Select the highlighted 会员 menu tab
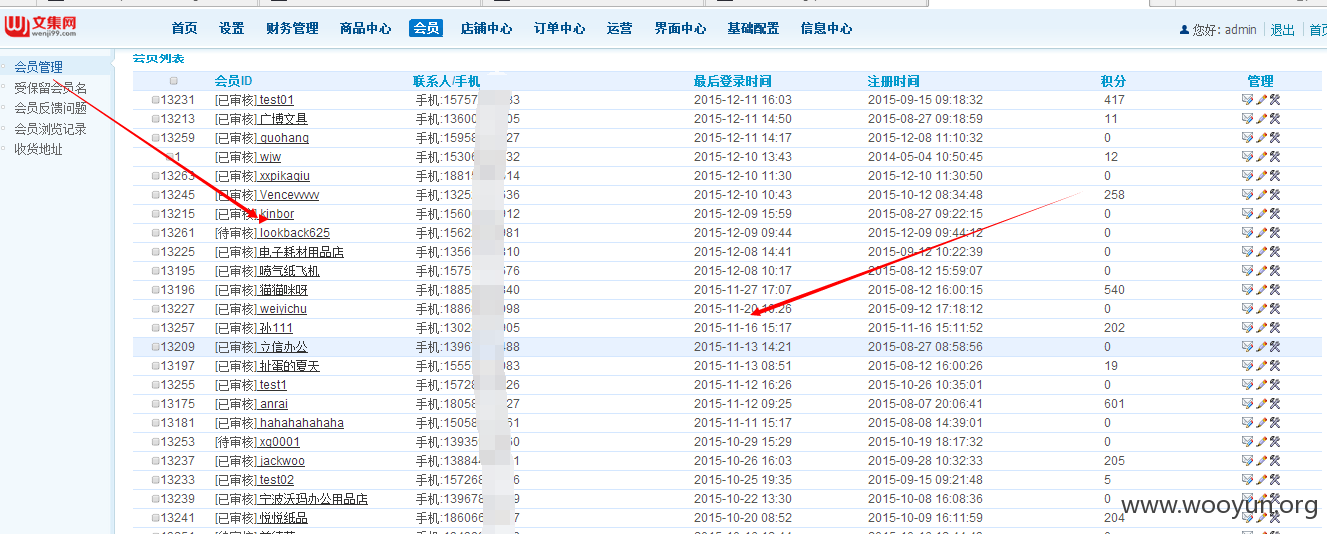 (x=426, y=29)
